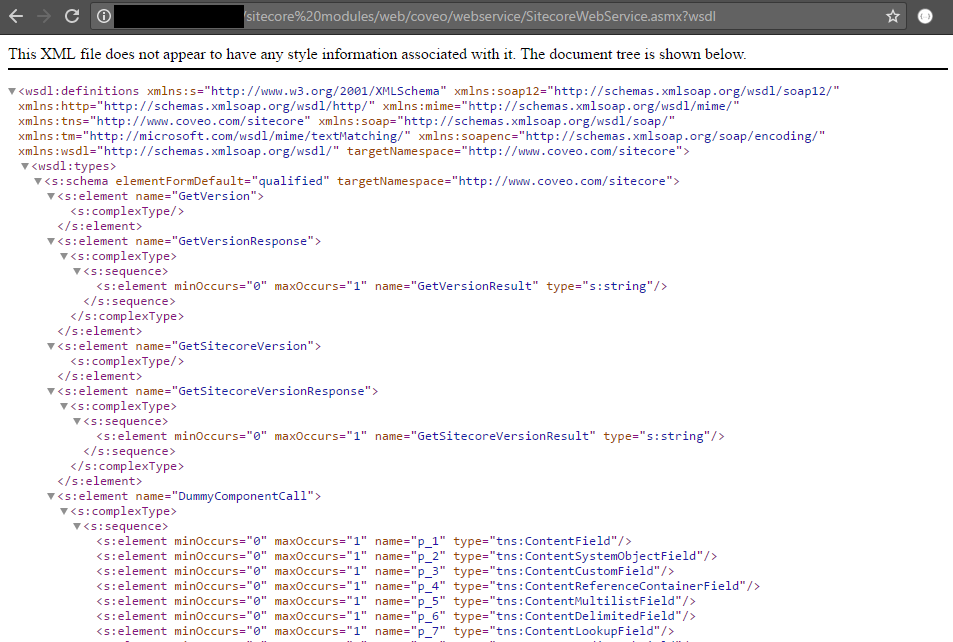Image resolution: width=953 pixels, height=642 pixels.
Task: Click inside the browser address bar
Action: 500,16
